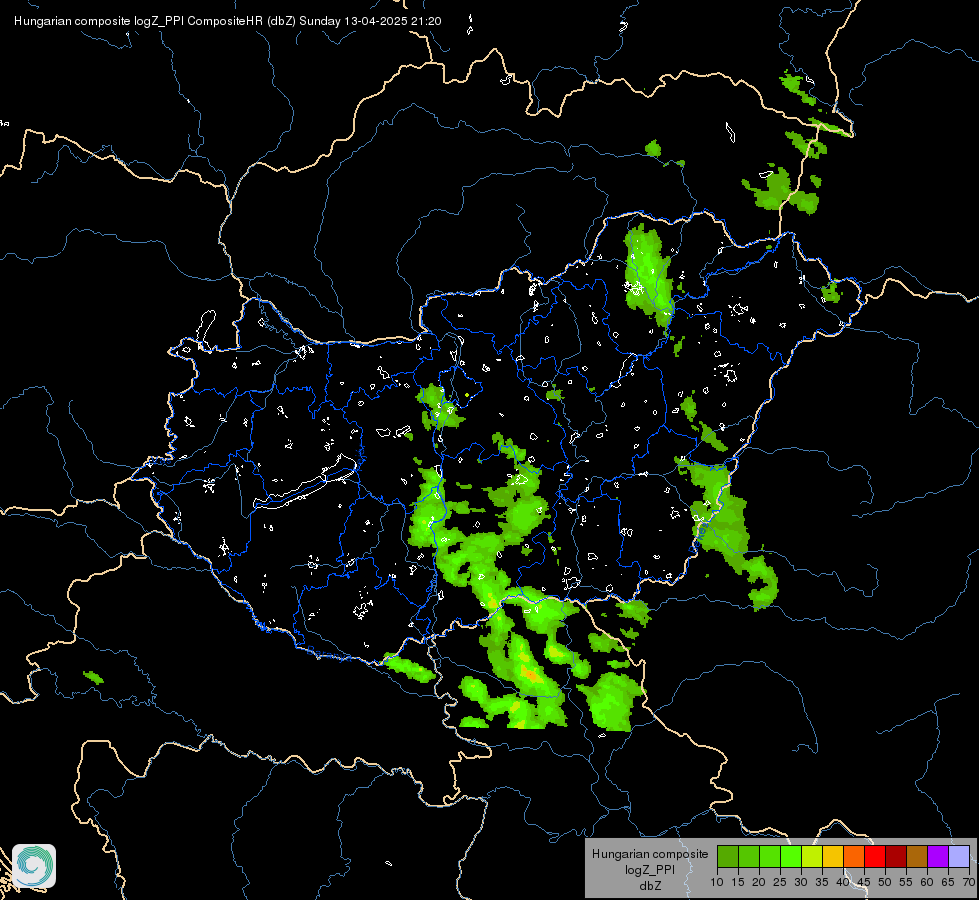Screen dimensions: 979x900
Task: Select the 65–70 dBZ lavender legend swatch
Action: pos(959,856)
